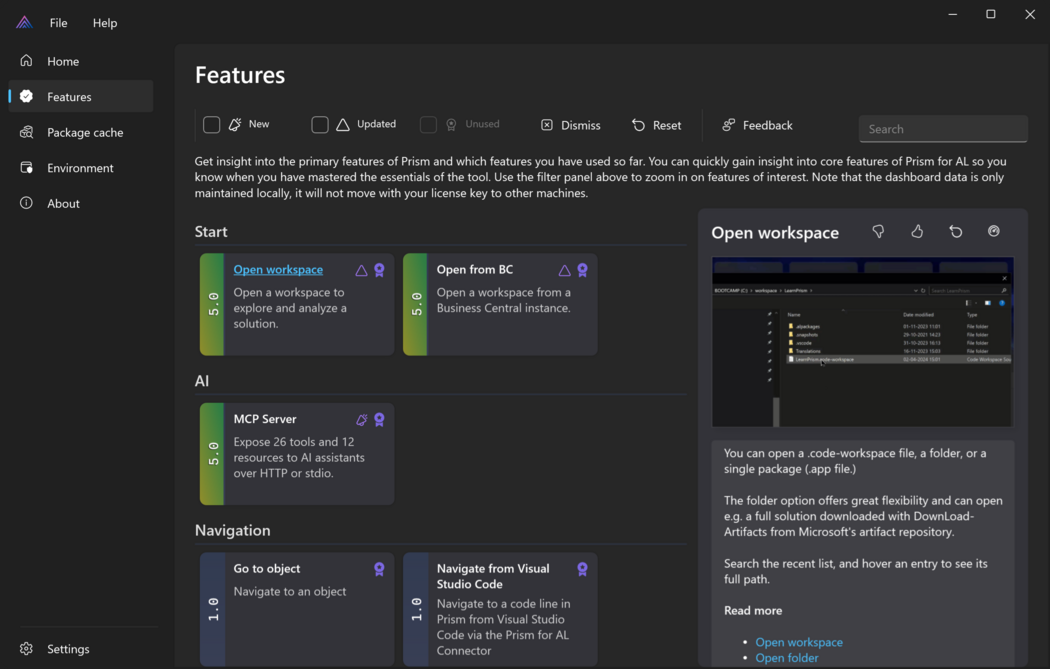Click the Updated filter triangle icon
1050x669 pixels.
coord(343,125)
